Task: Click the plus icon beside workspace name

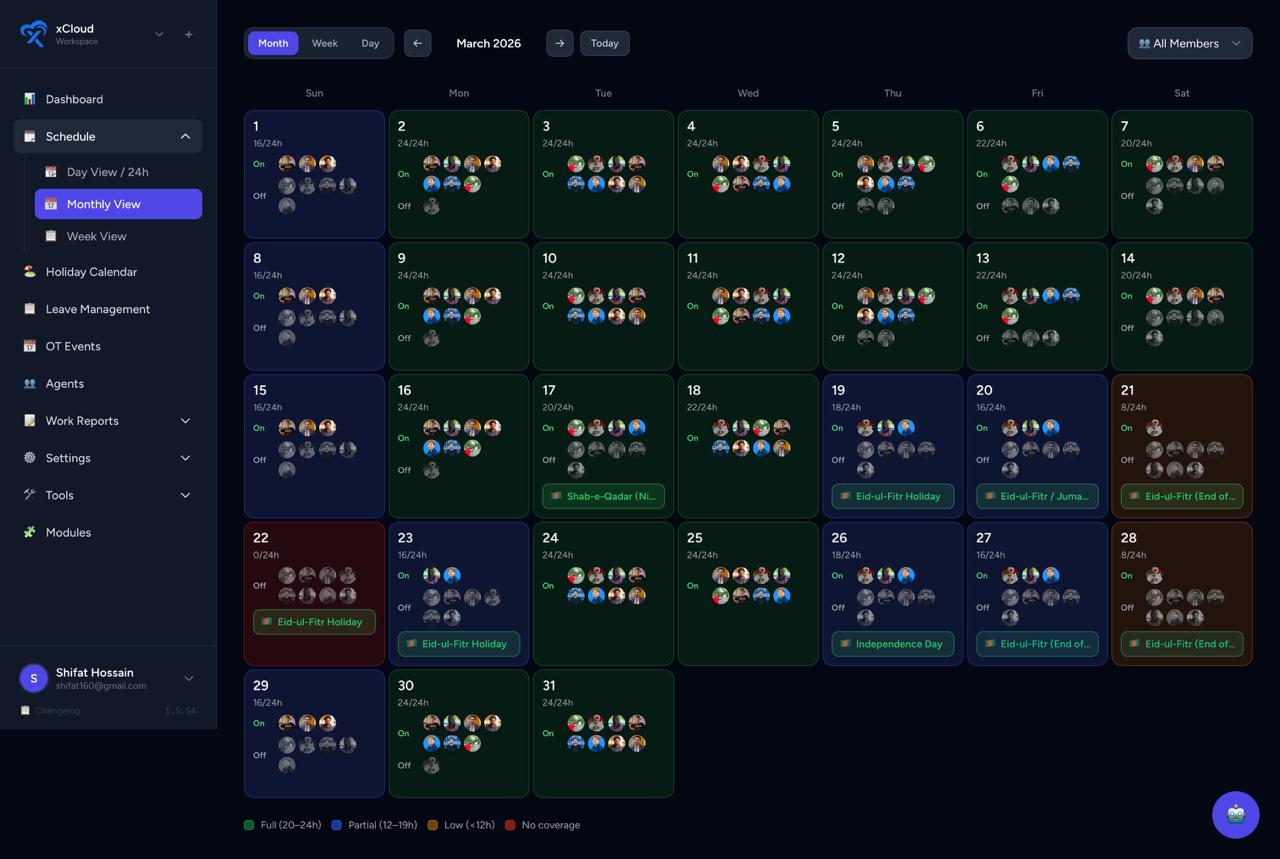Action: click(x=188, y=34)
